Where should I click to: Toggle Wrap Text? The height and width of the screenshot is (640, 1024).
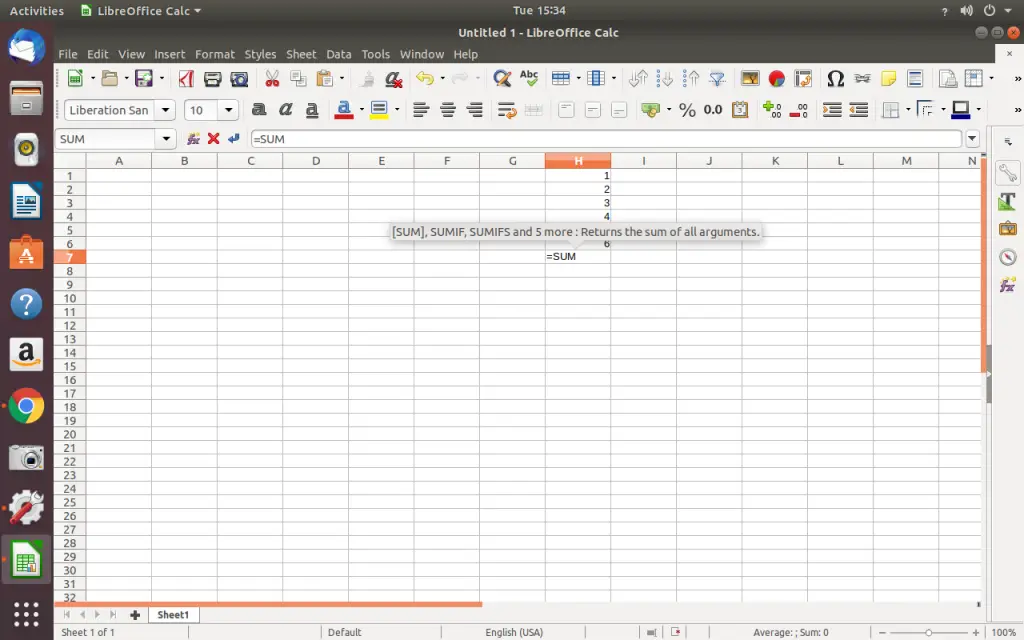coord(507,110)
